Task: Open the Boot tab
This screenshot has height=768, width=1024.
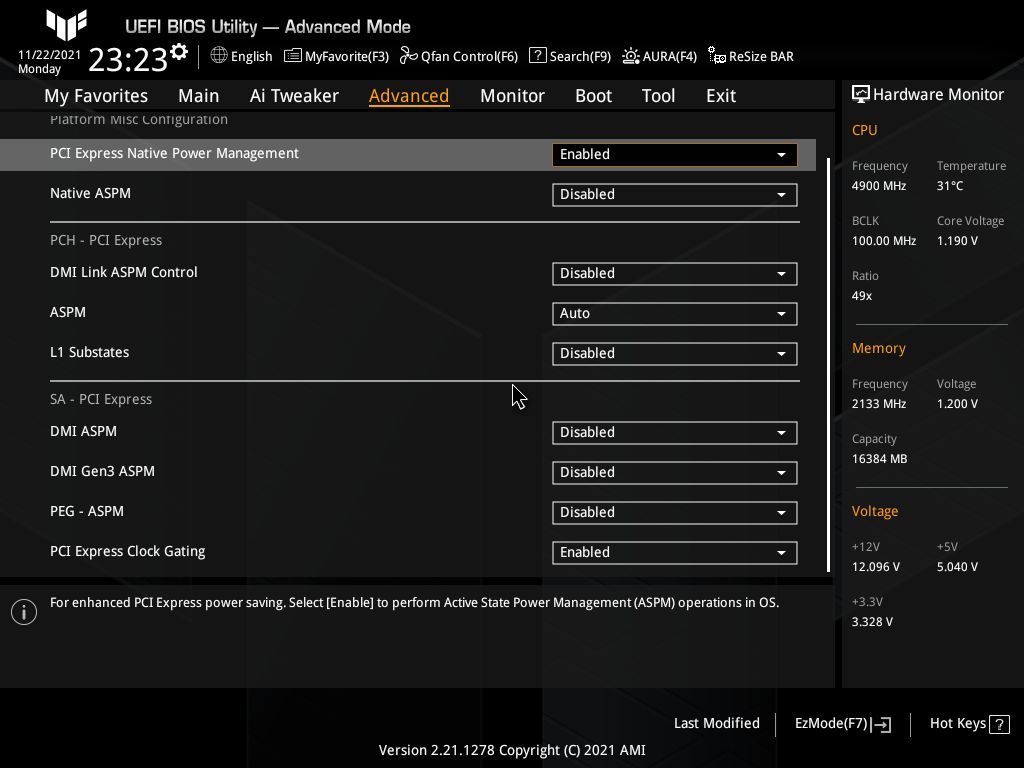Action: [x=593, y=95]
